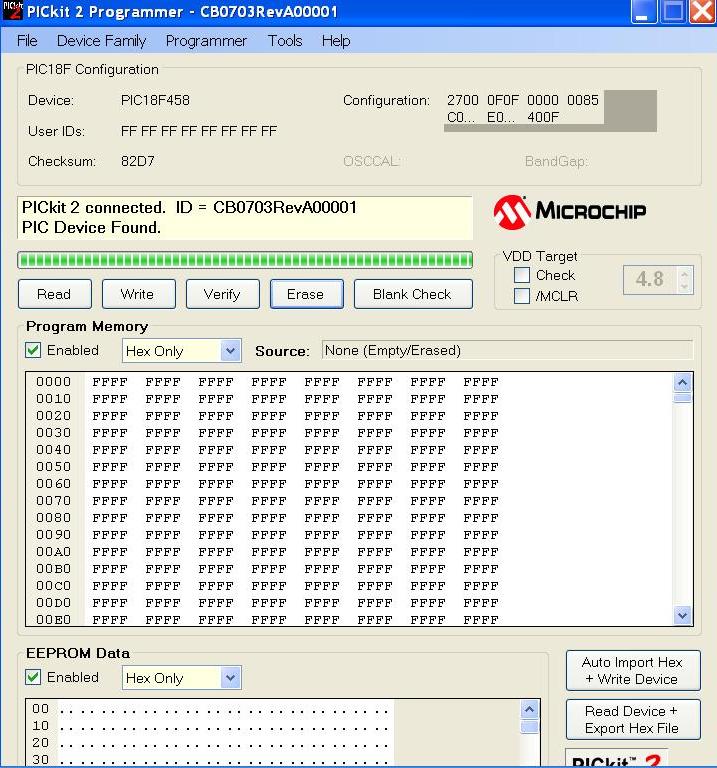Open the Device Family menu

[101, 41]
